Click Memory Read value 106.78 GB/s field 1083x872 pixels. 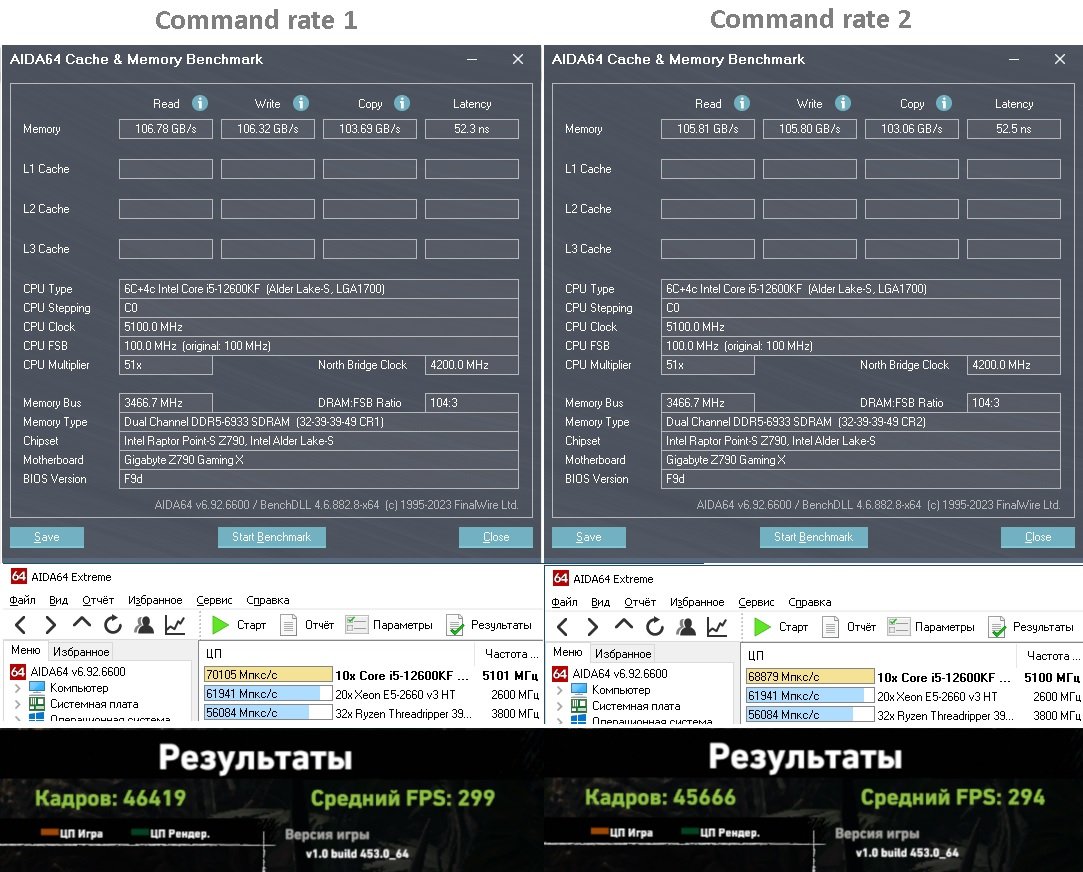coord(166,129)
